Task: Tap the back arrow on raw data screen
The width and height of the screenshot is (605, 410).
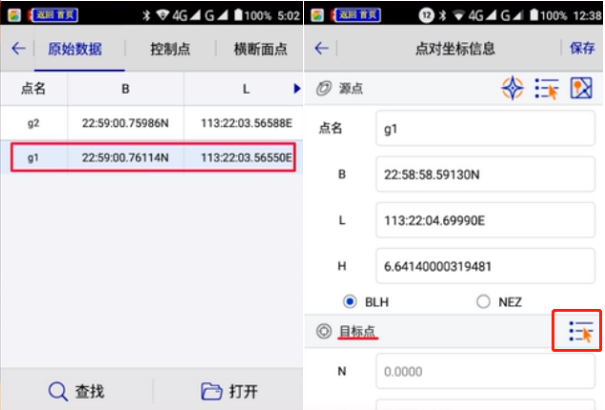Action: [x=18, y=49]
